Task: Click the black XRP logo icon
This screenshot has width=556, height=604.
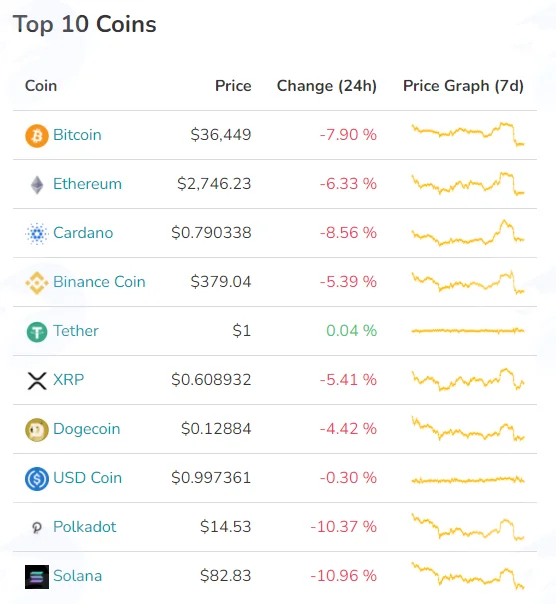Action: [x=37, y=381]
